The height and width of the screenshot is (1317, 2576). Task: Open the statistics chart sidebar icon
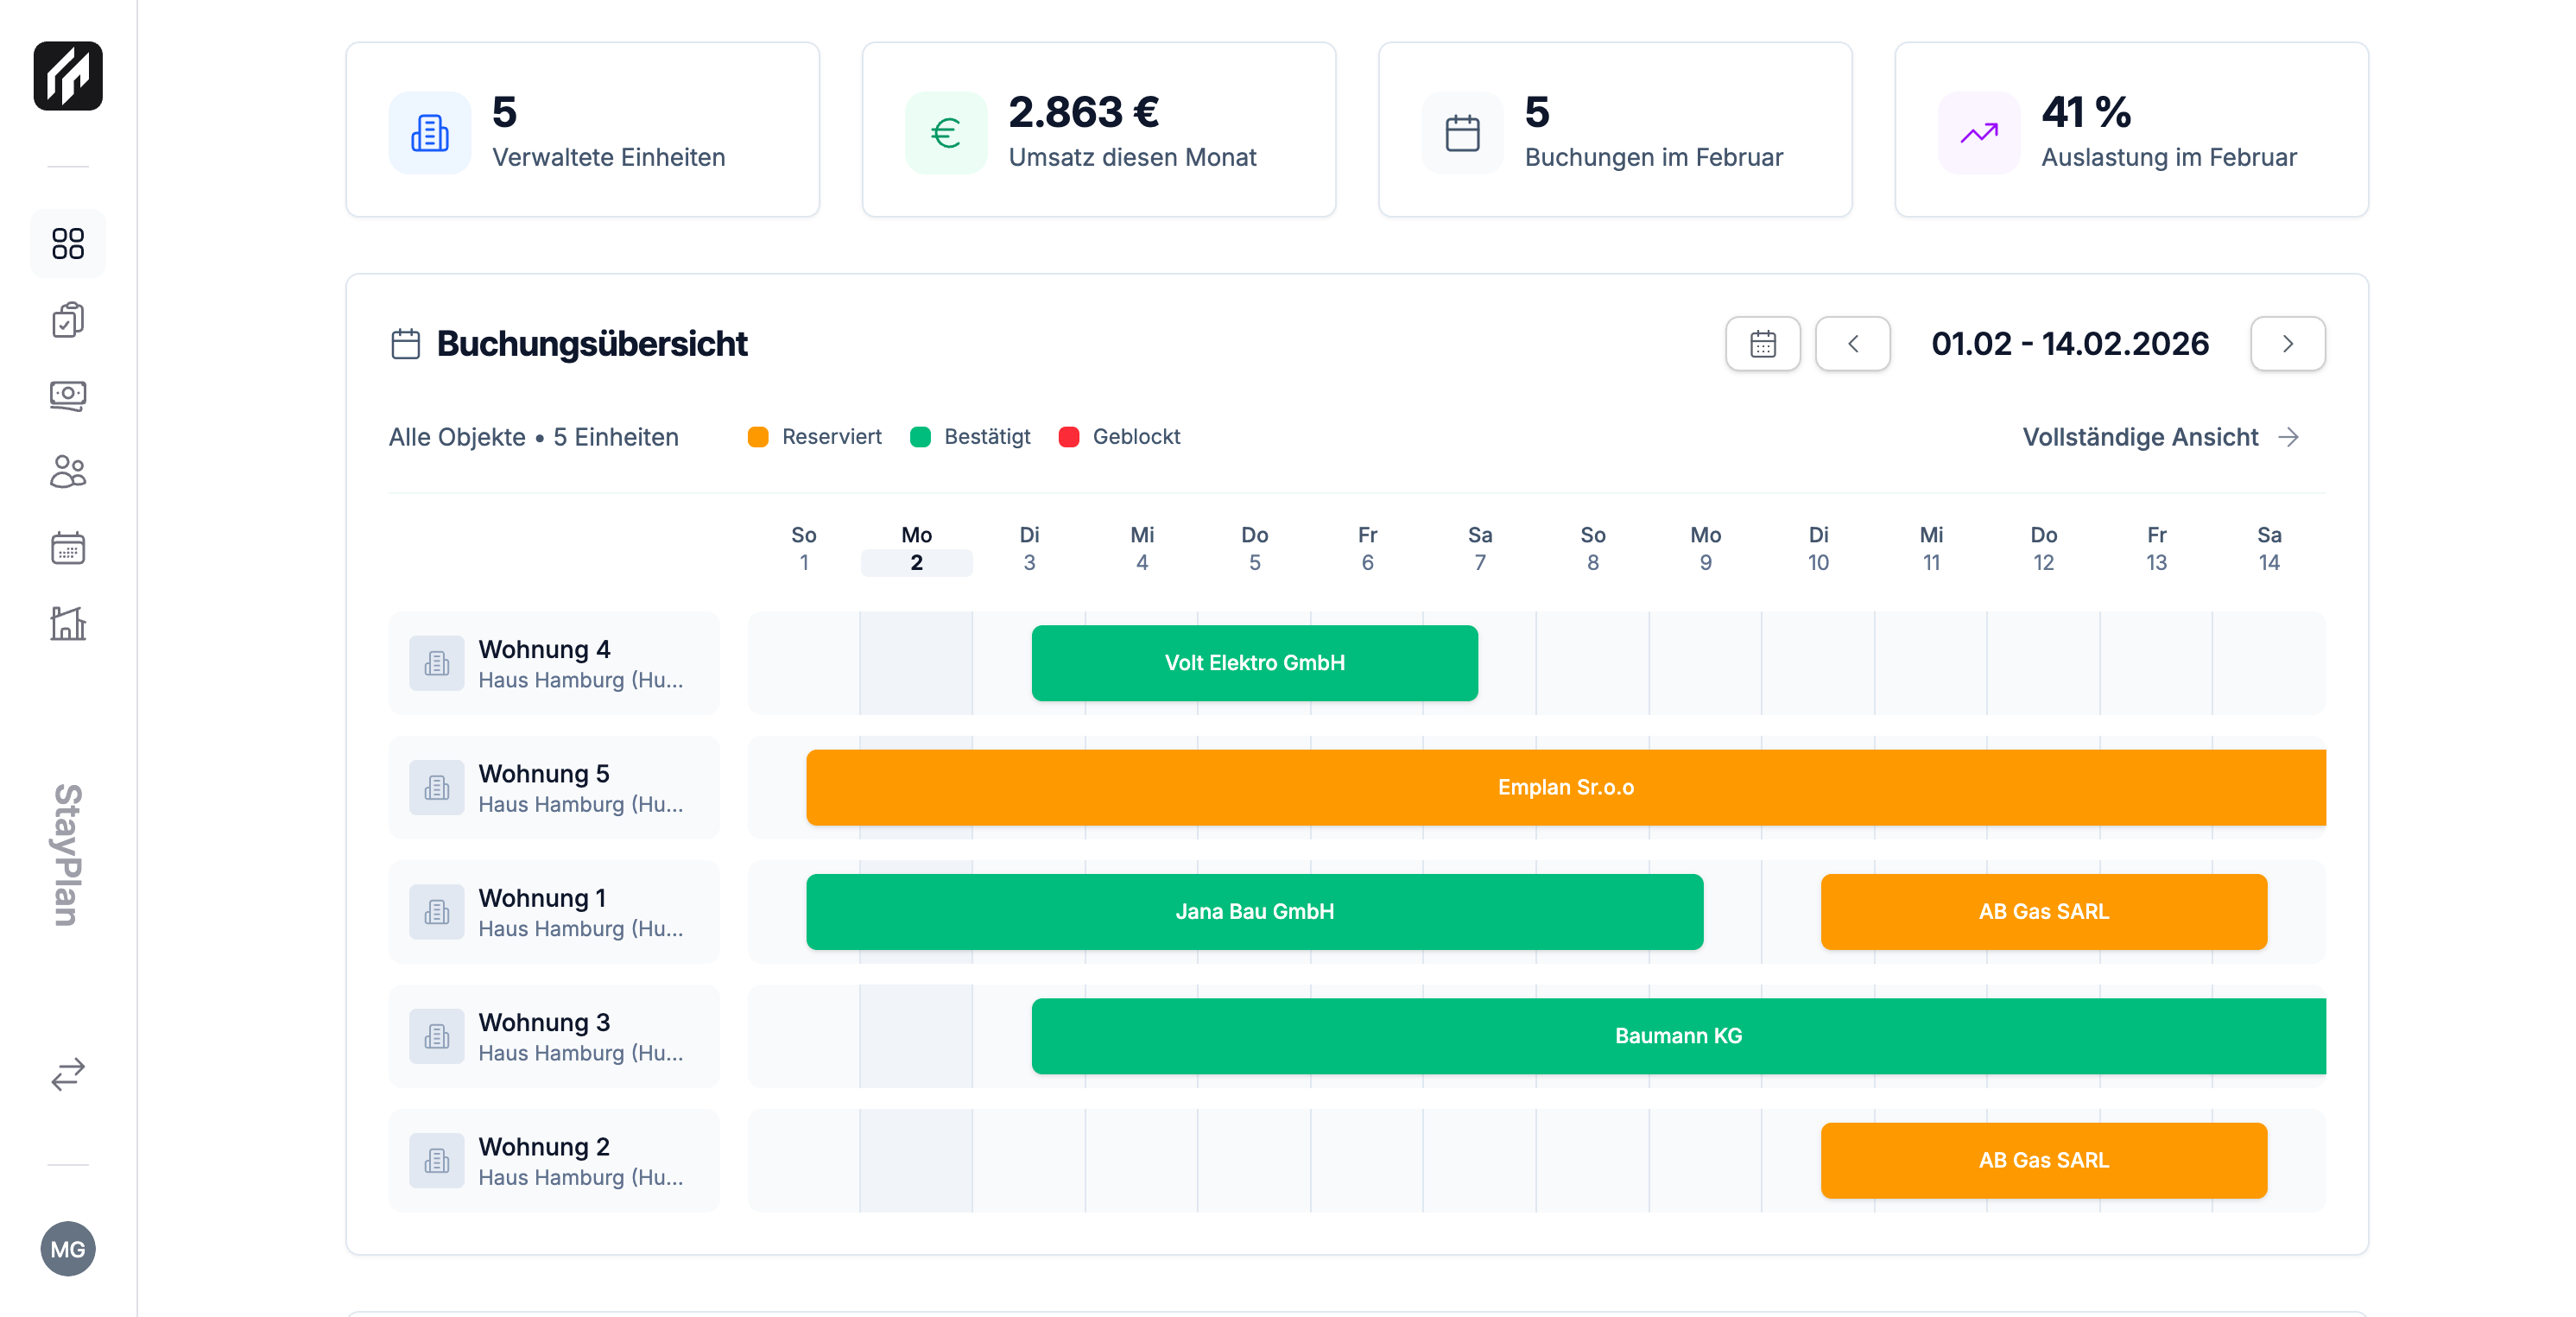click(x=68, y=624)
